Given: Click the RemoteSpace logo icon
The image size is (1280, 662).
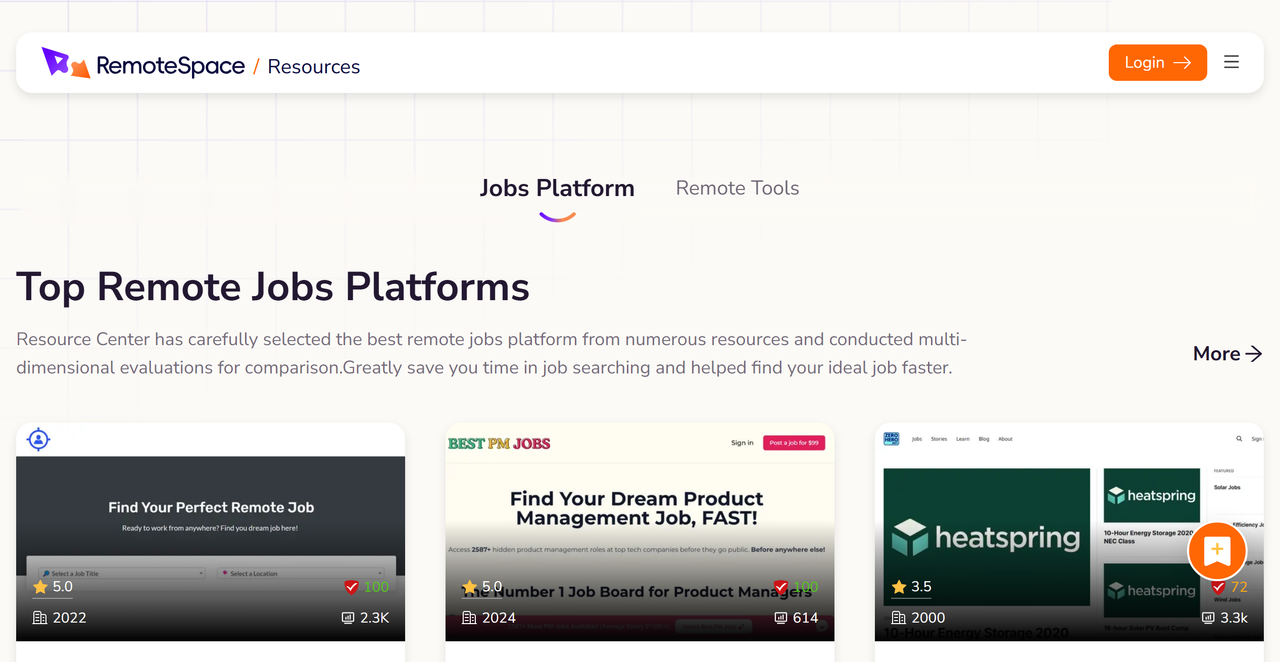Looking at the screenshot, I should coord(66,63).
